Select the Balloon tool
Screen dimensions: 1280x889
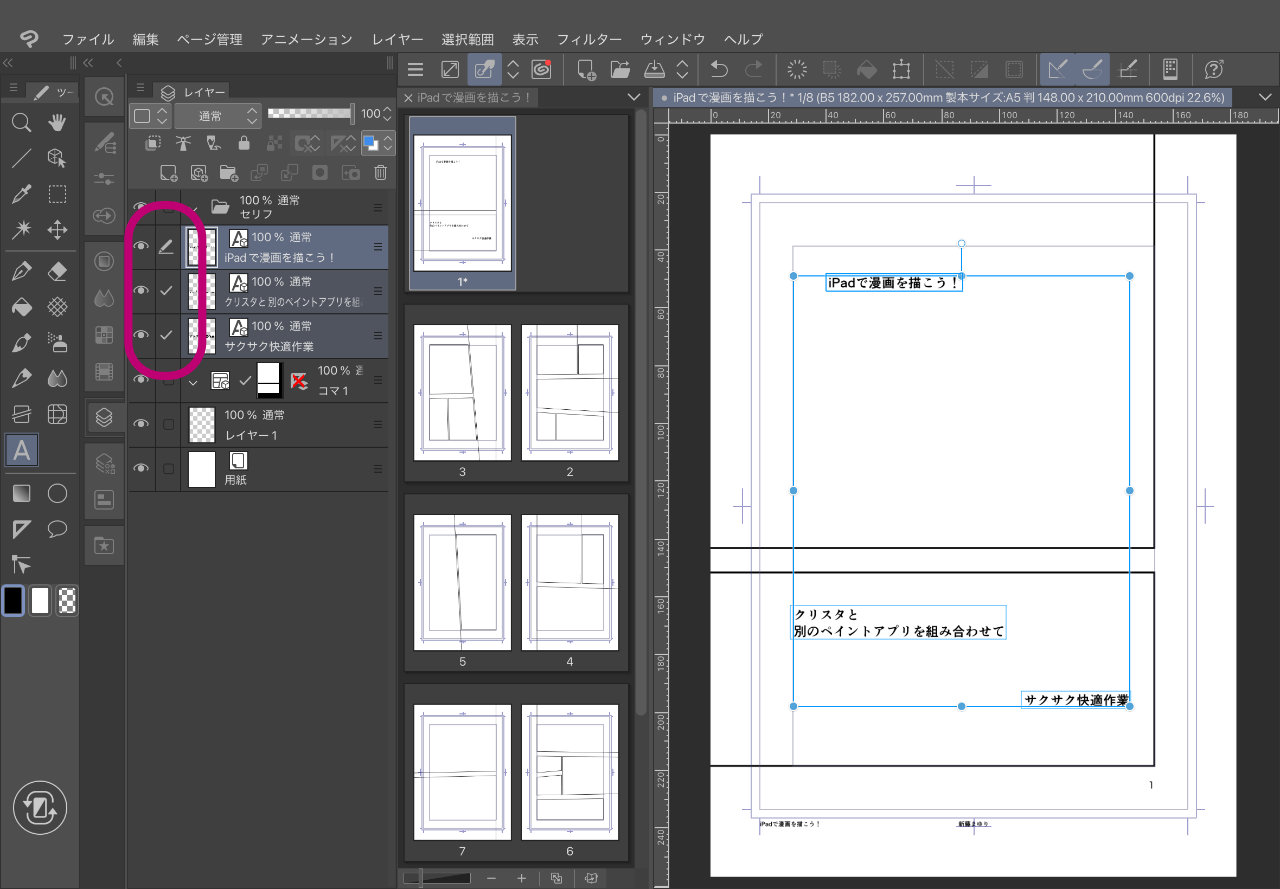(x=58, y=529)
